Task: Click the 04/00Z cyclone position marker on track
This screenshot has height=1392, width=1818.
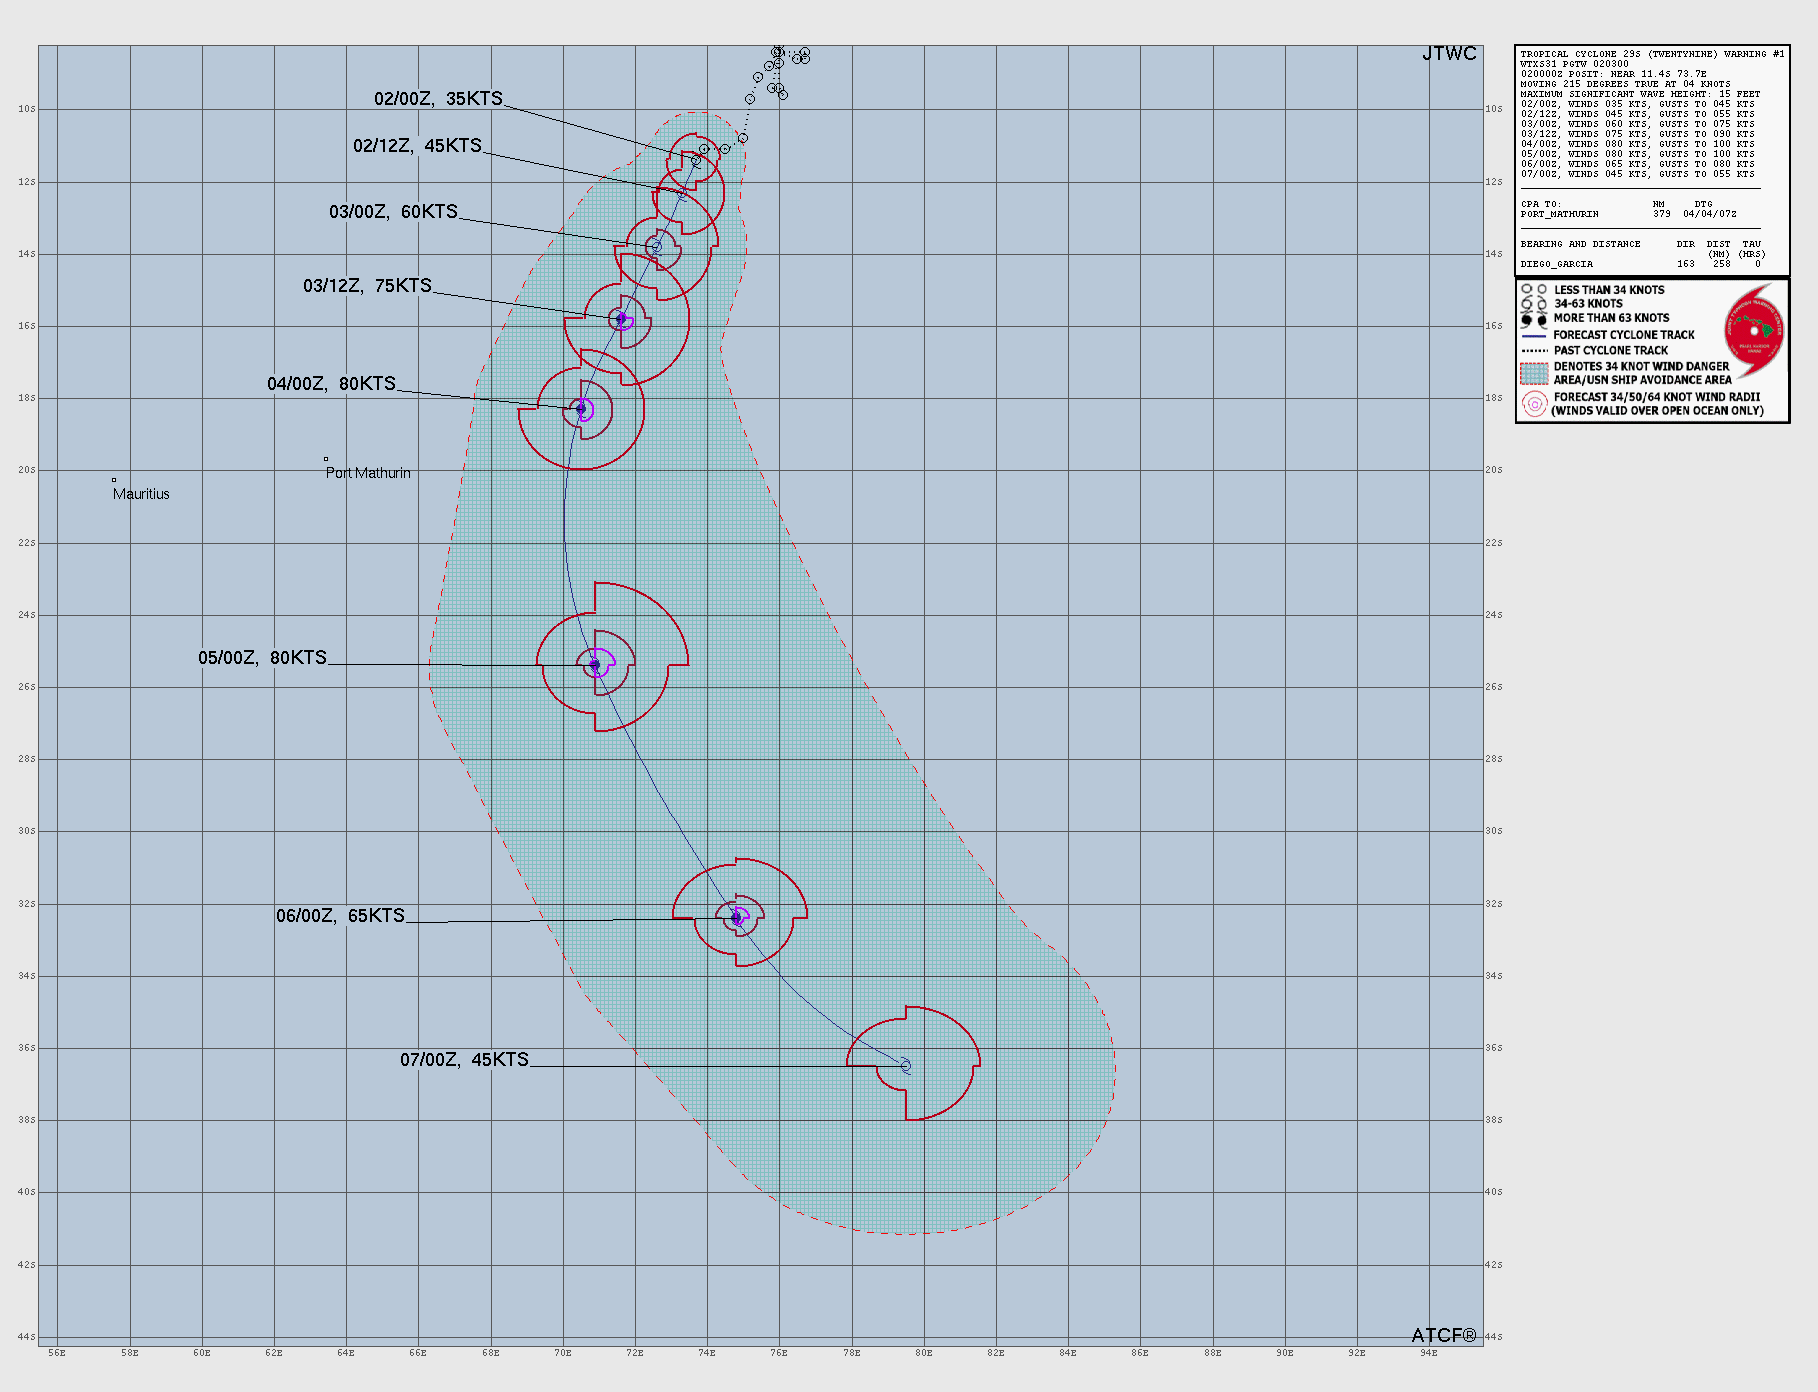Action: tap(581, 408)
